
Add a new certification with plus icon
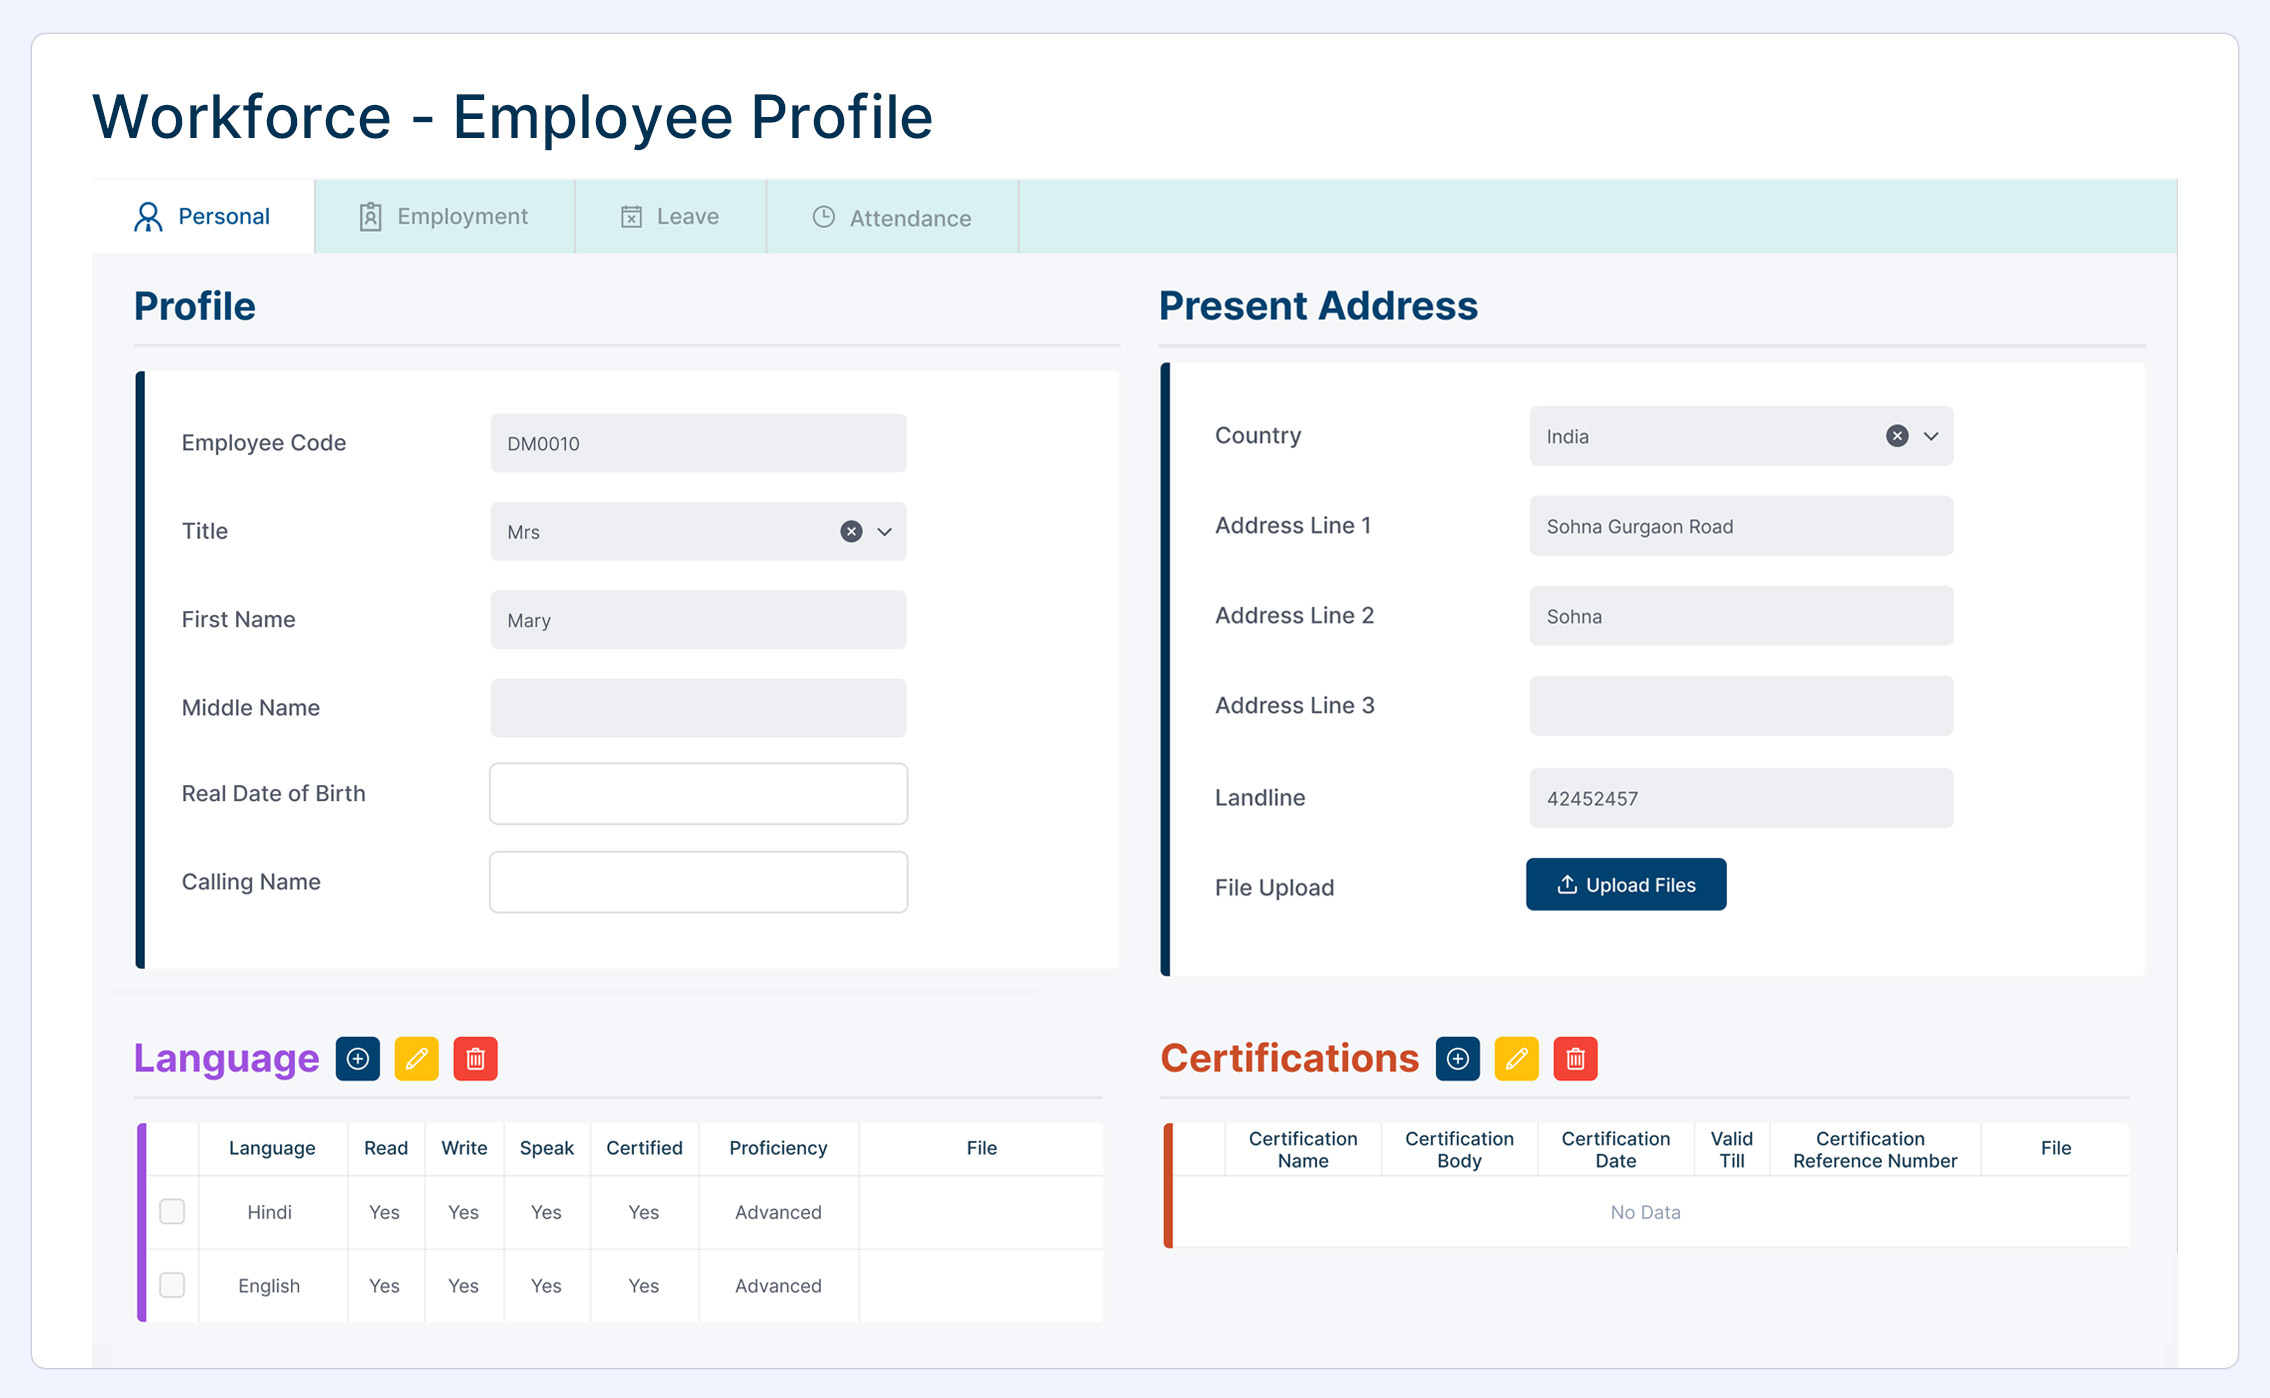pos(1457,1059)
